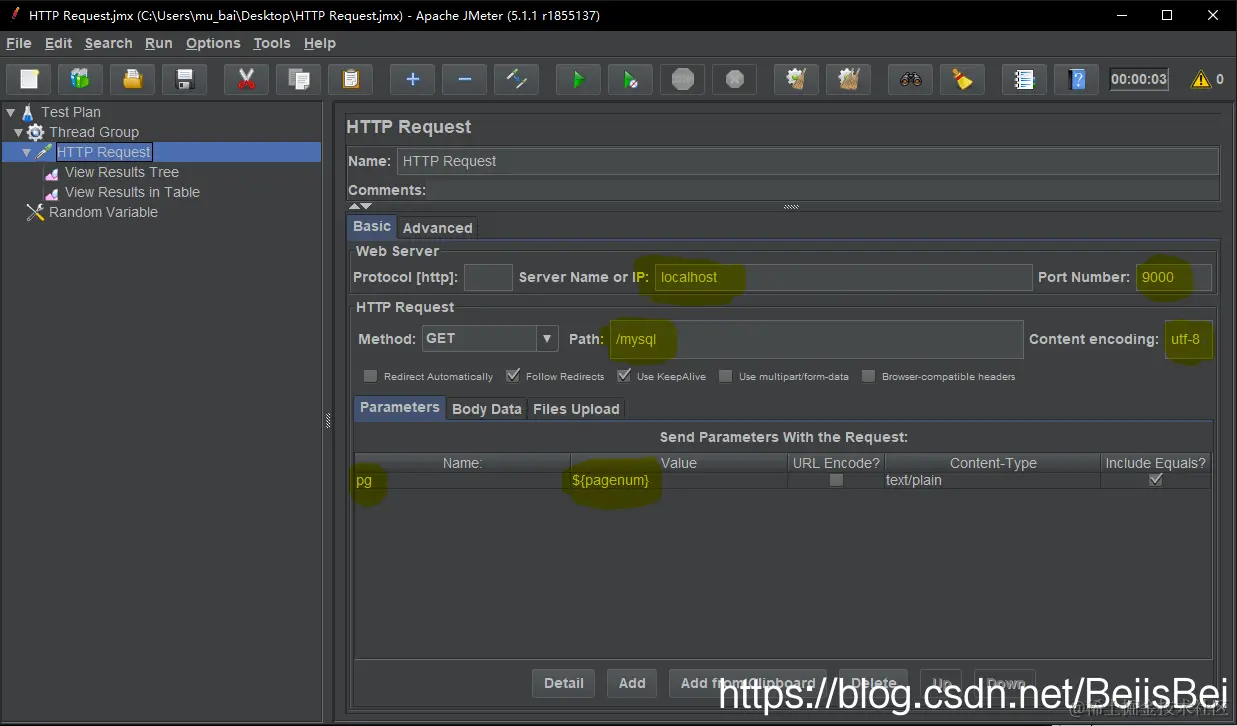Select View Results Tree item

(121, 172)
